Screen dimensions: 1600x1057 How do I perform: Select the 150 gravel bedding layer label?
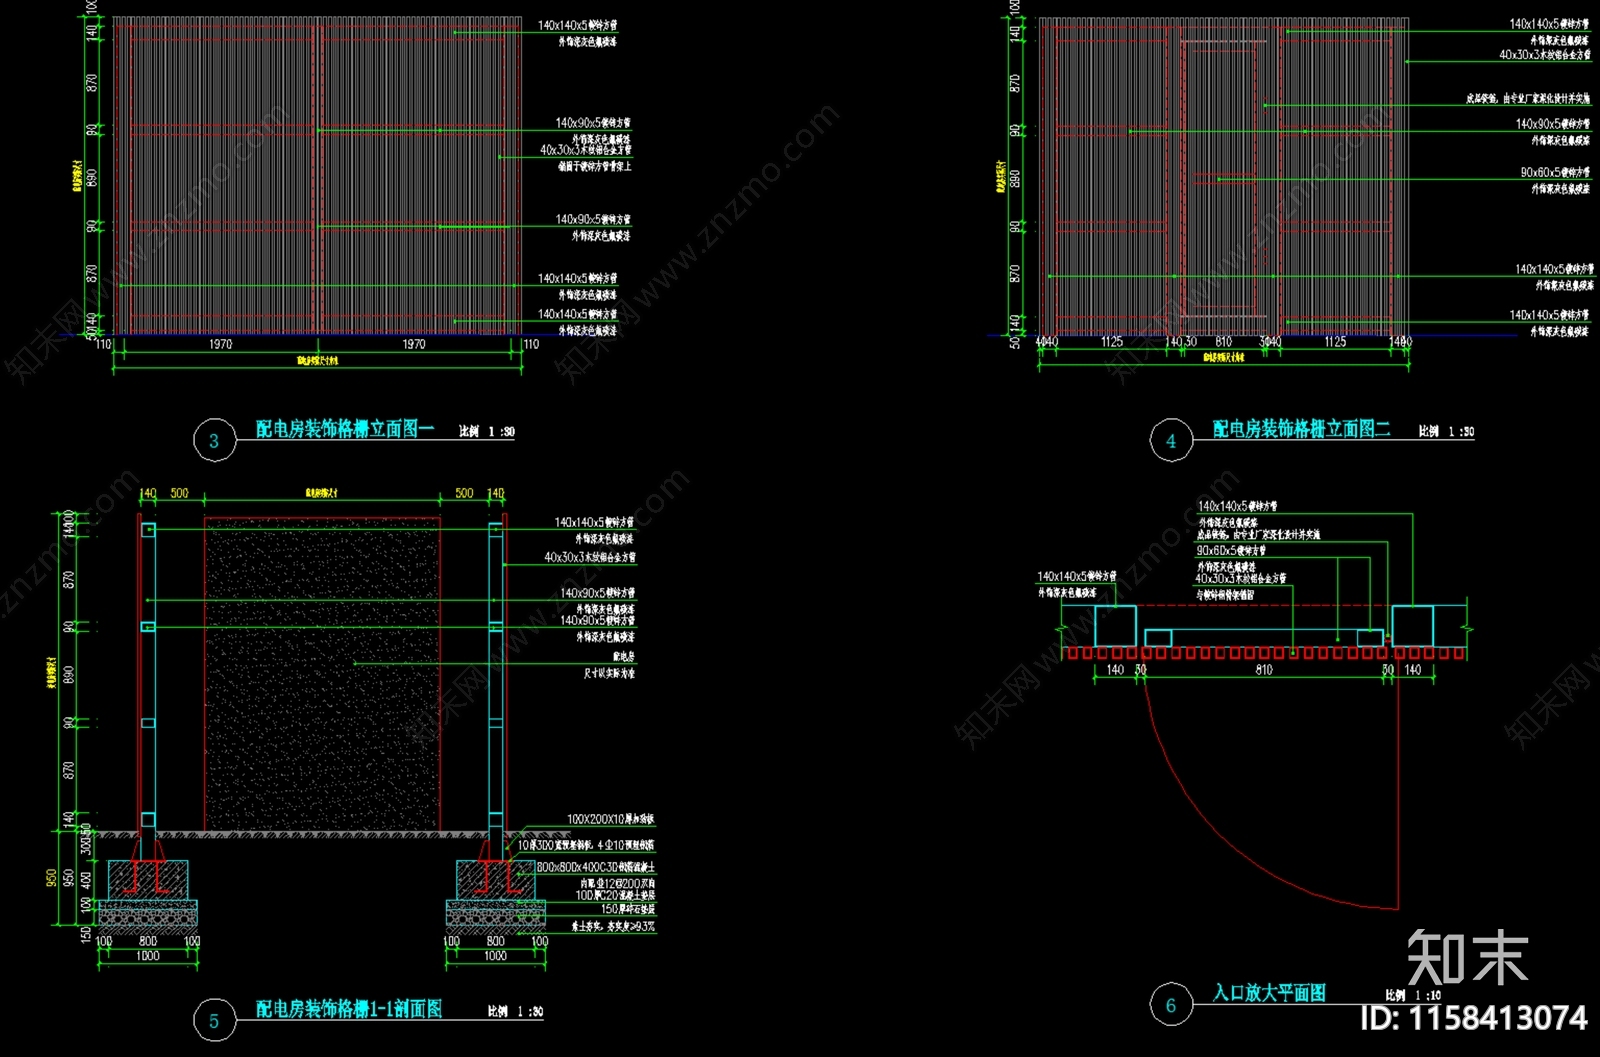pos(628,909)
